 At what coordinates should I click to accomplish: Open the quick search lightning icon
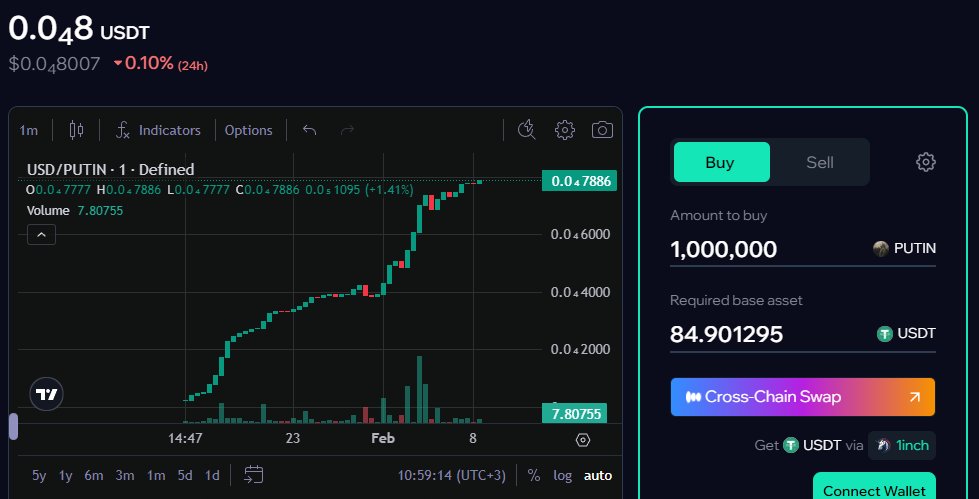(526, 130)
